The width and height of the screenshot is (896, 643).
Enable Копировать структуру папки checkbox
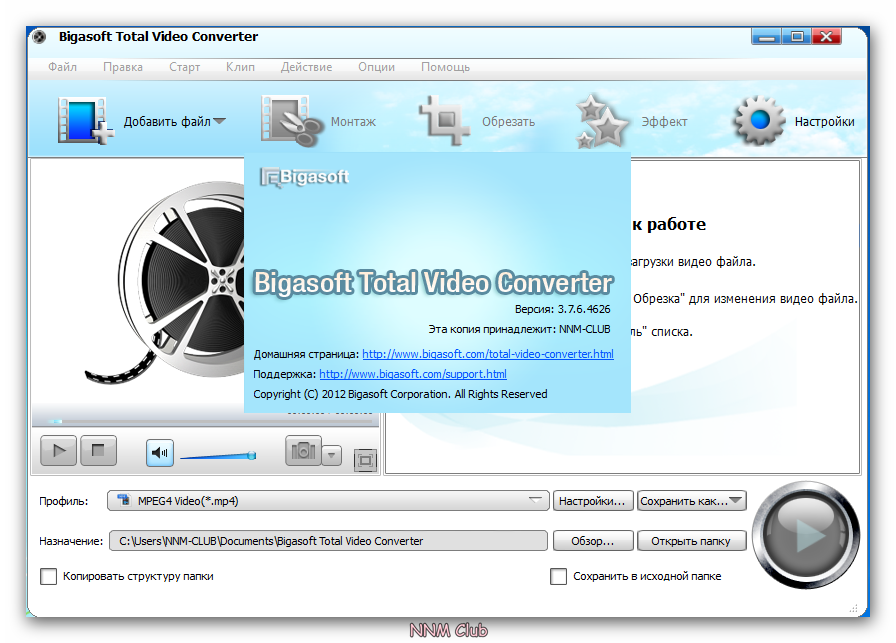coord(49,576)
